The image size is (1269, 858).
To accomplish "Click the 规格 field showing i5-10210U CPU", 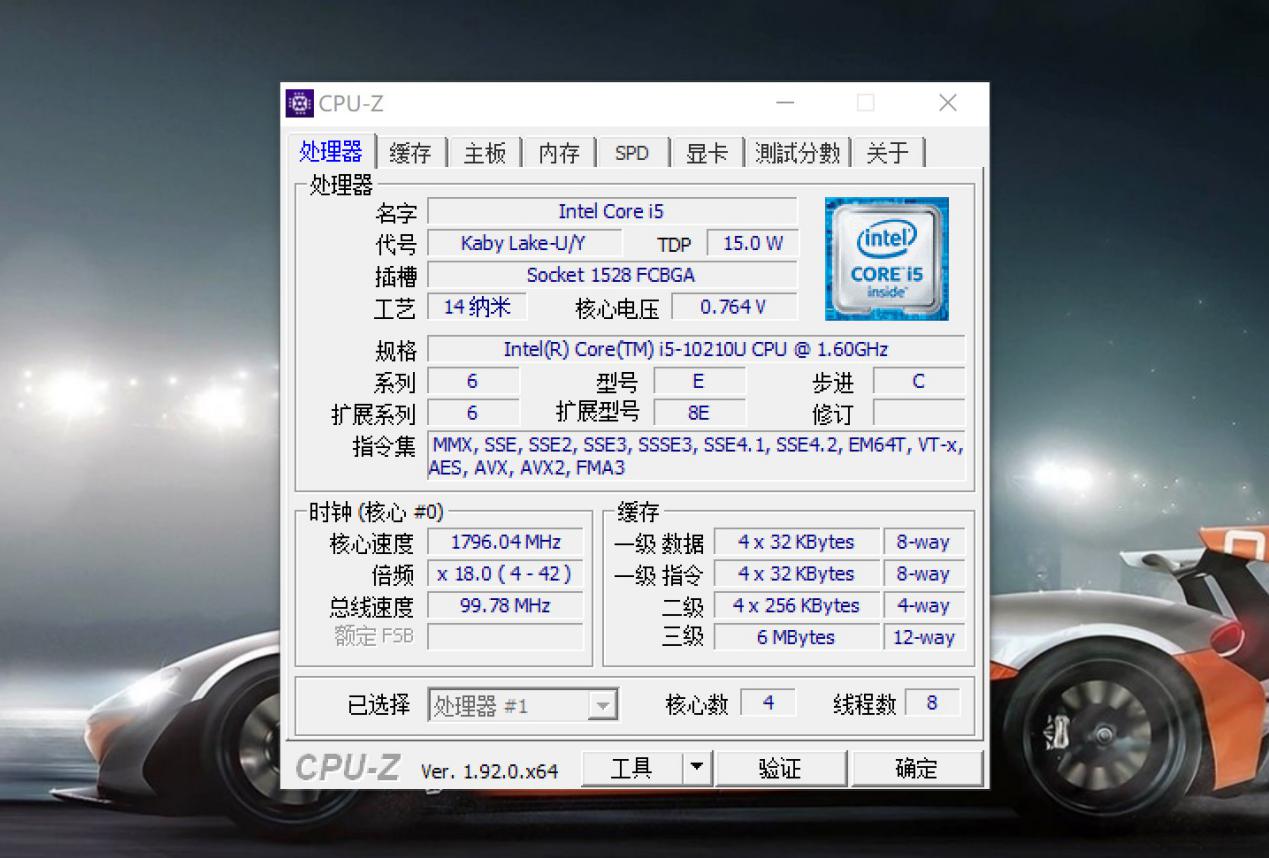I will point(697,349).
